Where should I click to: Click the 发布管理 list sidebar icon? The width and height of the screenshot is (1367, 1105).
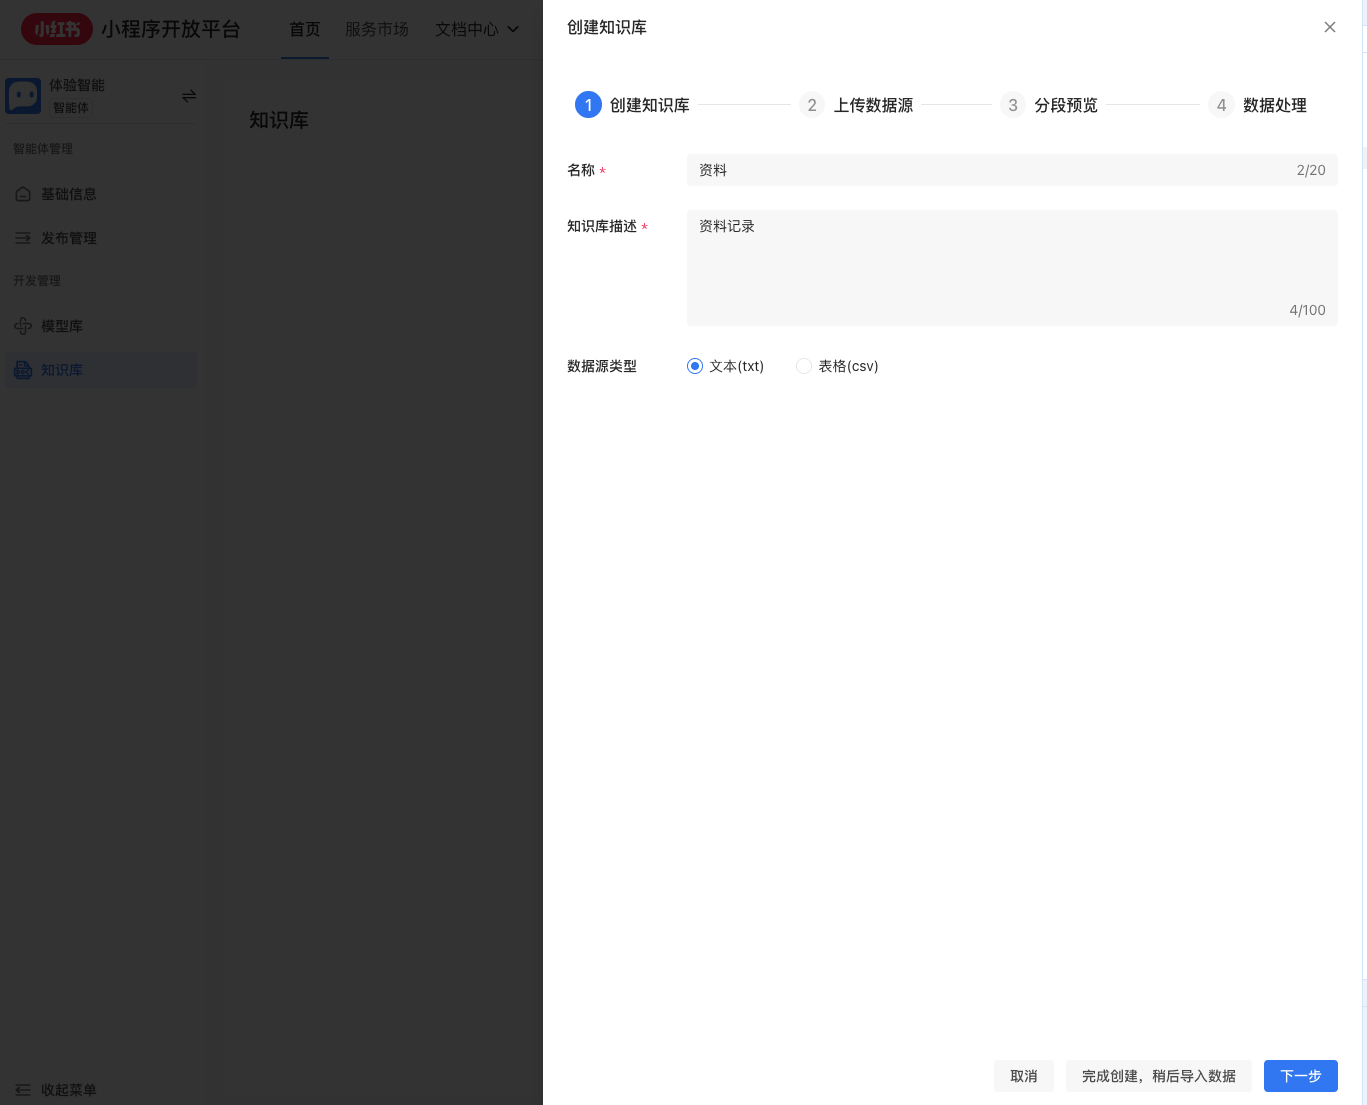(23, 238)
